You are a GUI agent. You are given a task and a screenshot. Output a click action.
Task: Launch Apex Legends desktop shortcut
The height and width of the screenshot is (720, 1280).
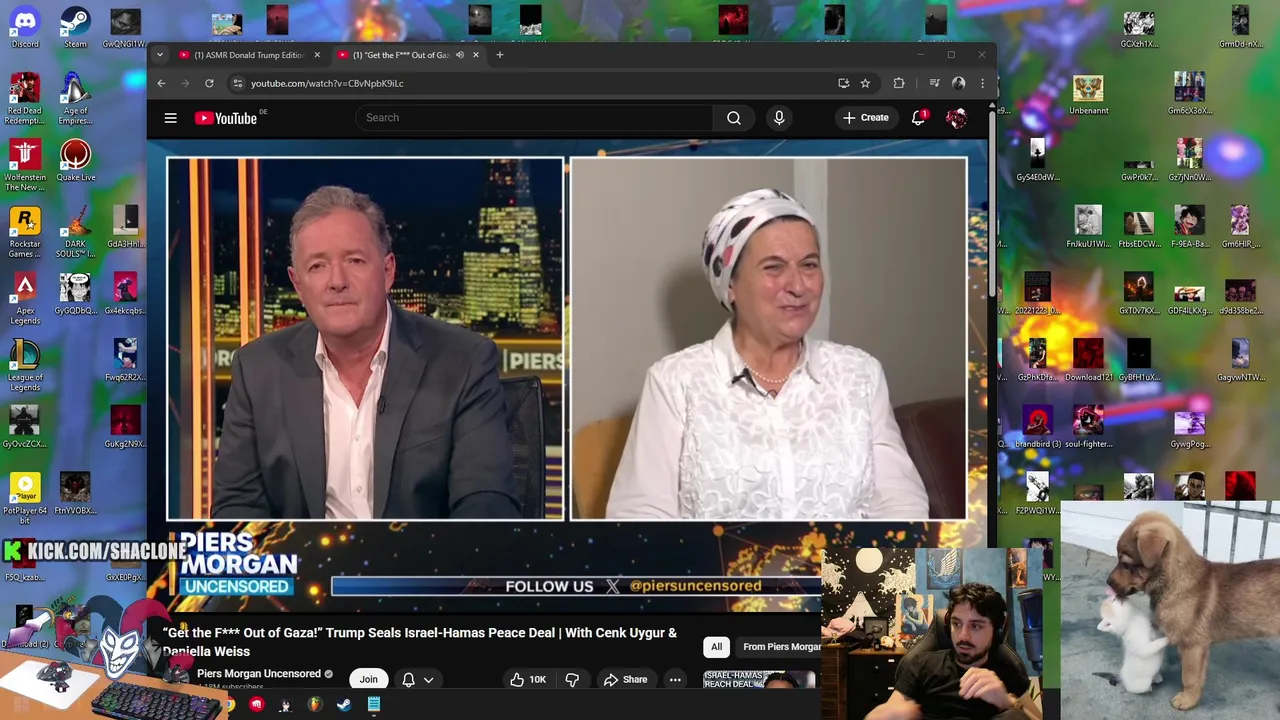coord(25,298)
